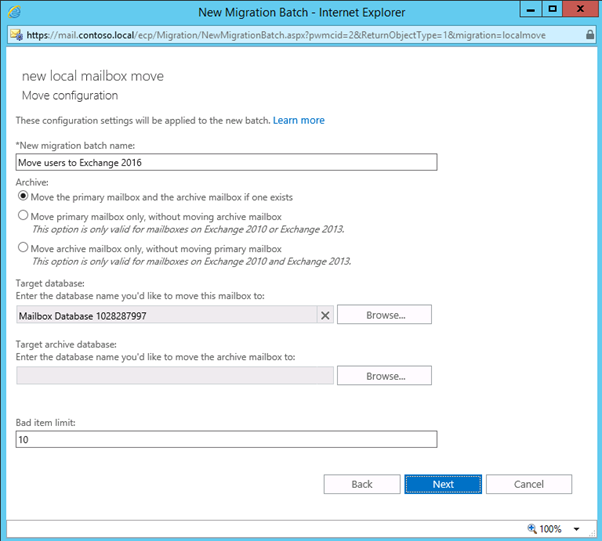
Task: Select move primary and archive mailbox option
Action: coord(23,196)
